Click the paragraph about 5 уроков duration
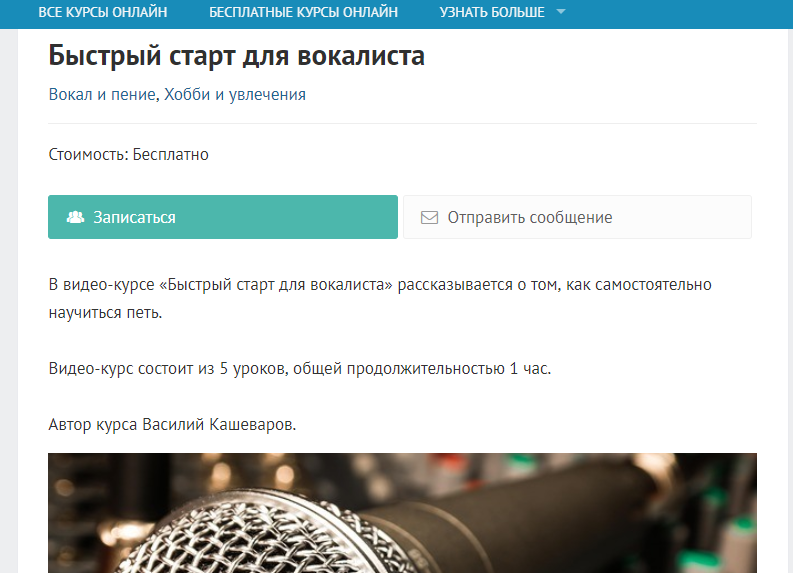 (x=299, y=369)
